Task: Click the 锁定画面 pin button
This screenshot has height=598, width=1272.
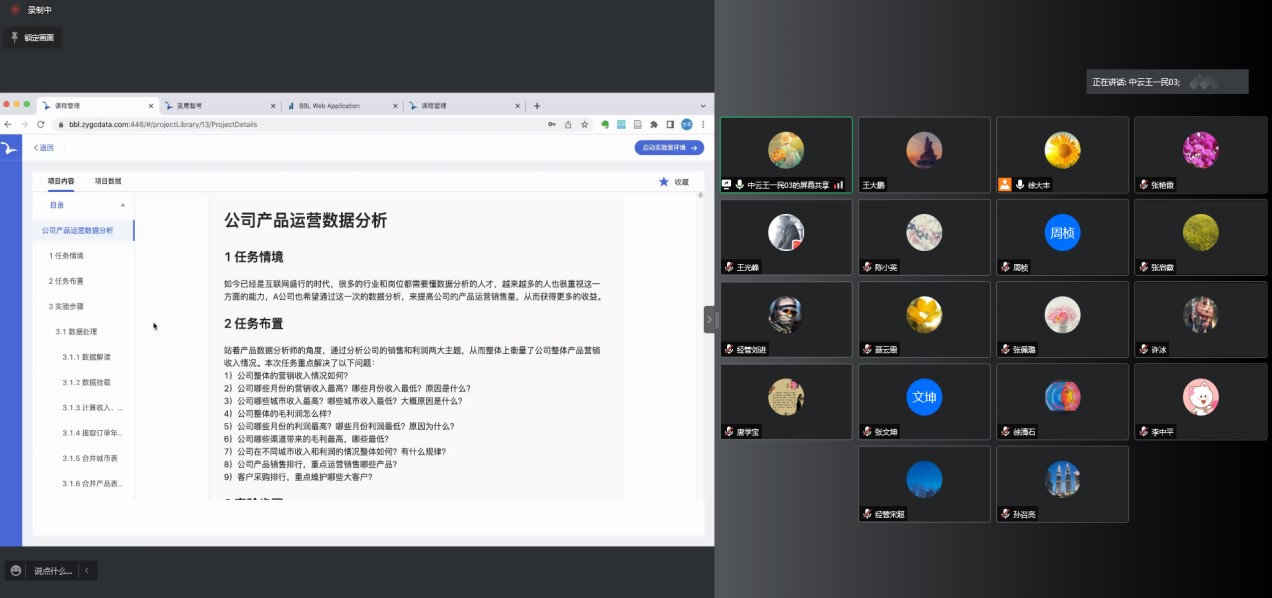Action: 33,38
